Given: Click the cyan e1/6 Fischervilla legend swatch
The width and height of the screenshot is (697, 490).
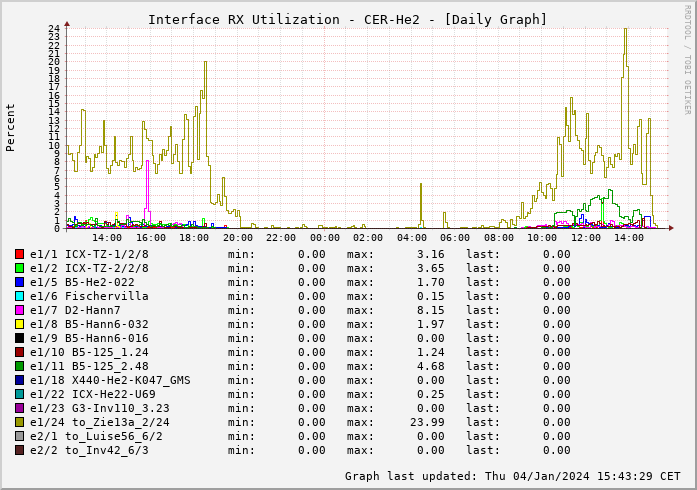Looking at the screenshot, I should coord(20,296).
